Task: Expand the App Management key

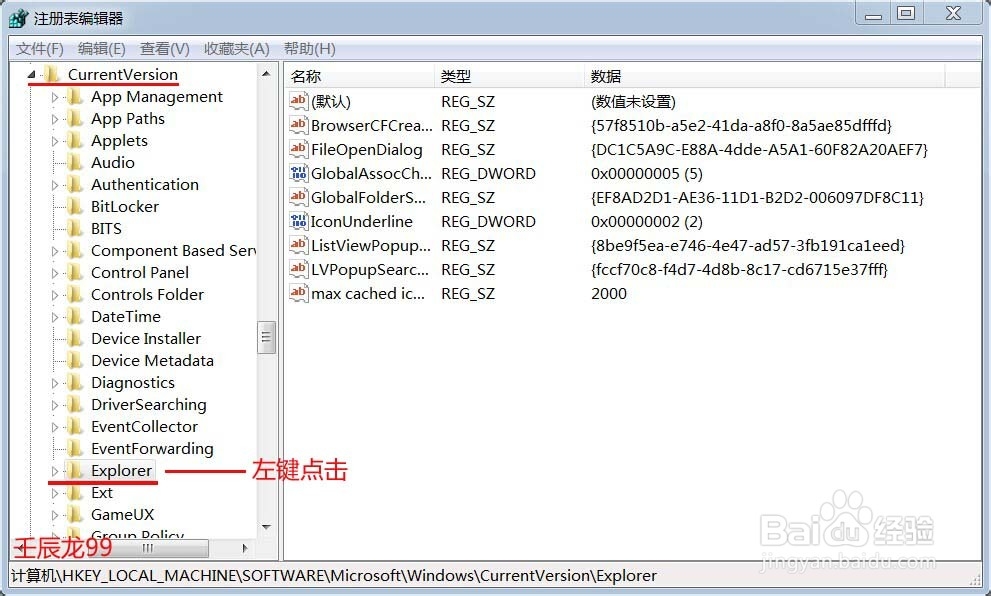Action: [x=55, y=97]
